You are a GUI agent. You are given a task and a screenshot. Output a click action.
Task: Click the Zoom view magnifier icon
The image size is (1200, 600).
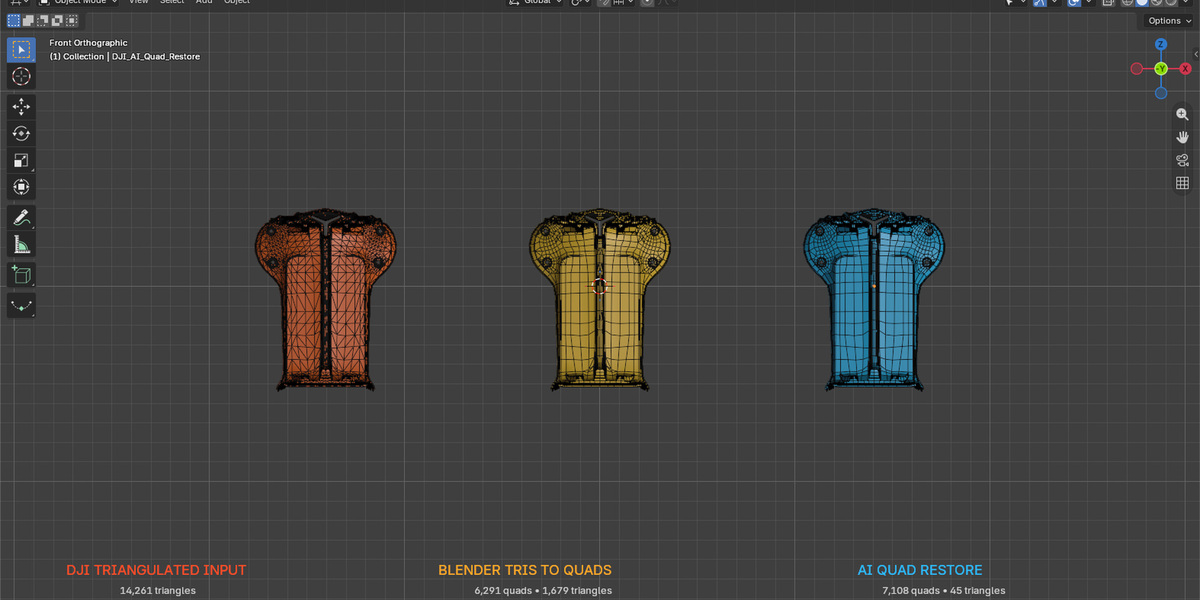click(x=1182, y=115)
